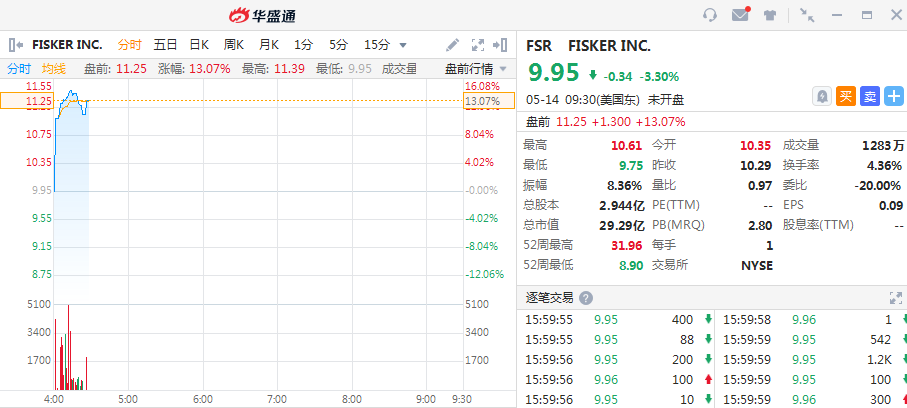Open the customer service headset icon
907x408 pixels.
(711, 15)
